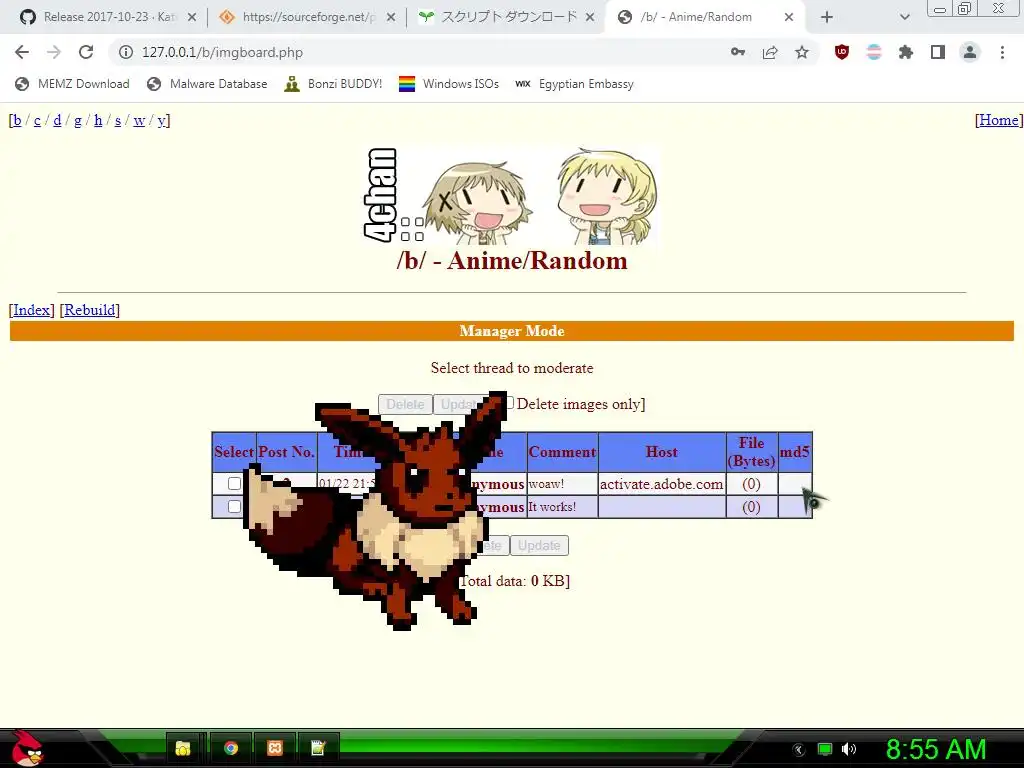Image resolution: width=1024 pixels, height=768 pixels.
Task: Click the 4chan anime banner image
Action: [511, 196]
